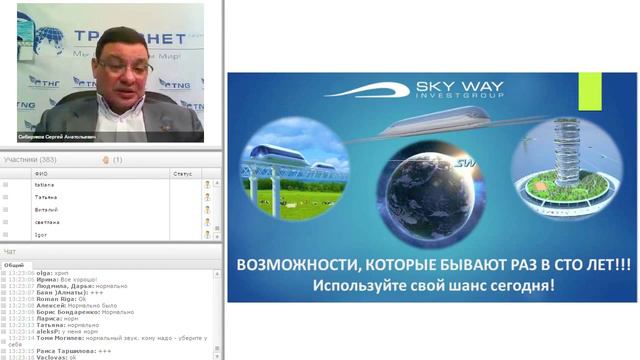The image size is (640, 360).
Task: Click the tower city circle image on slide
Action: pos(567,169)
